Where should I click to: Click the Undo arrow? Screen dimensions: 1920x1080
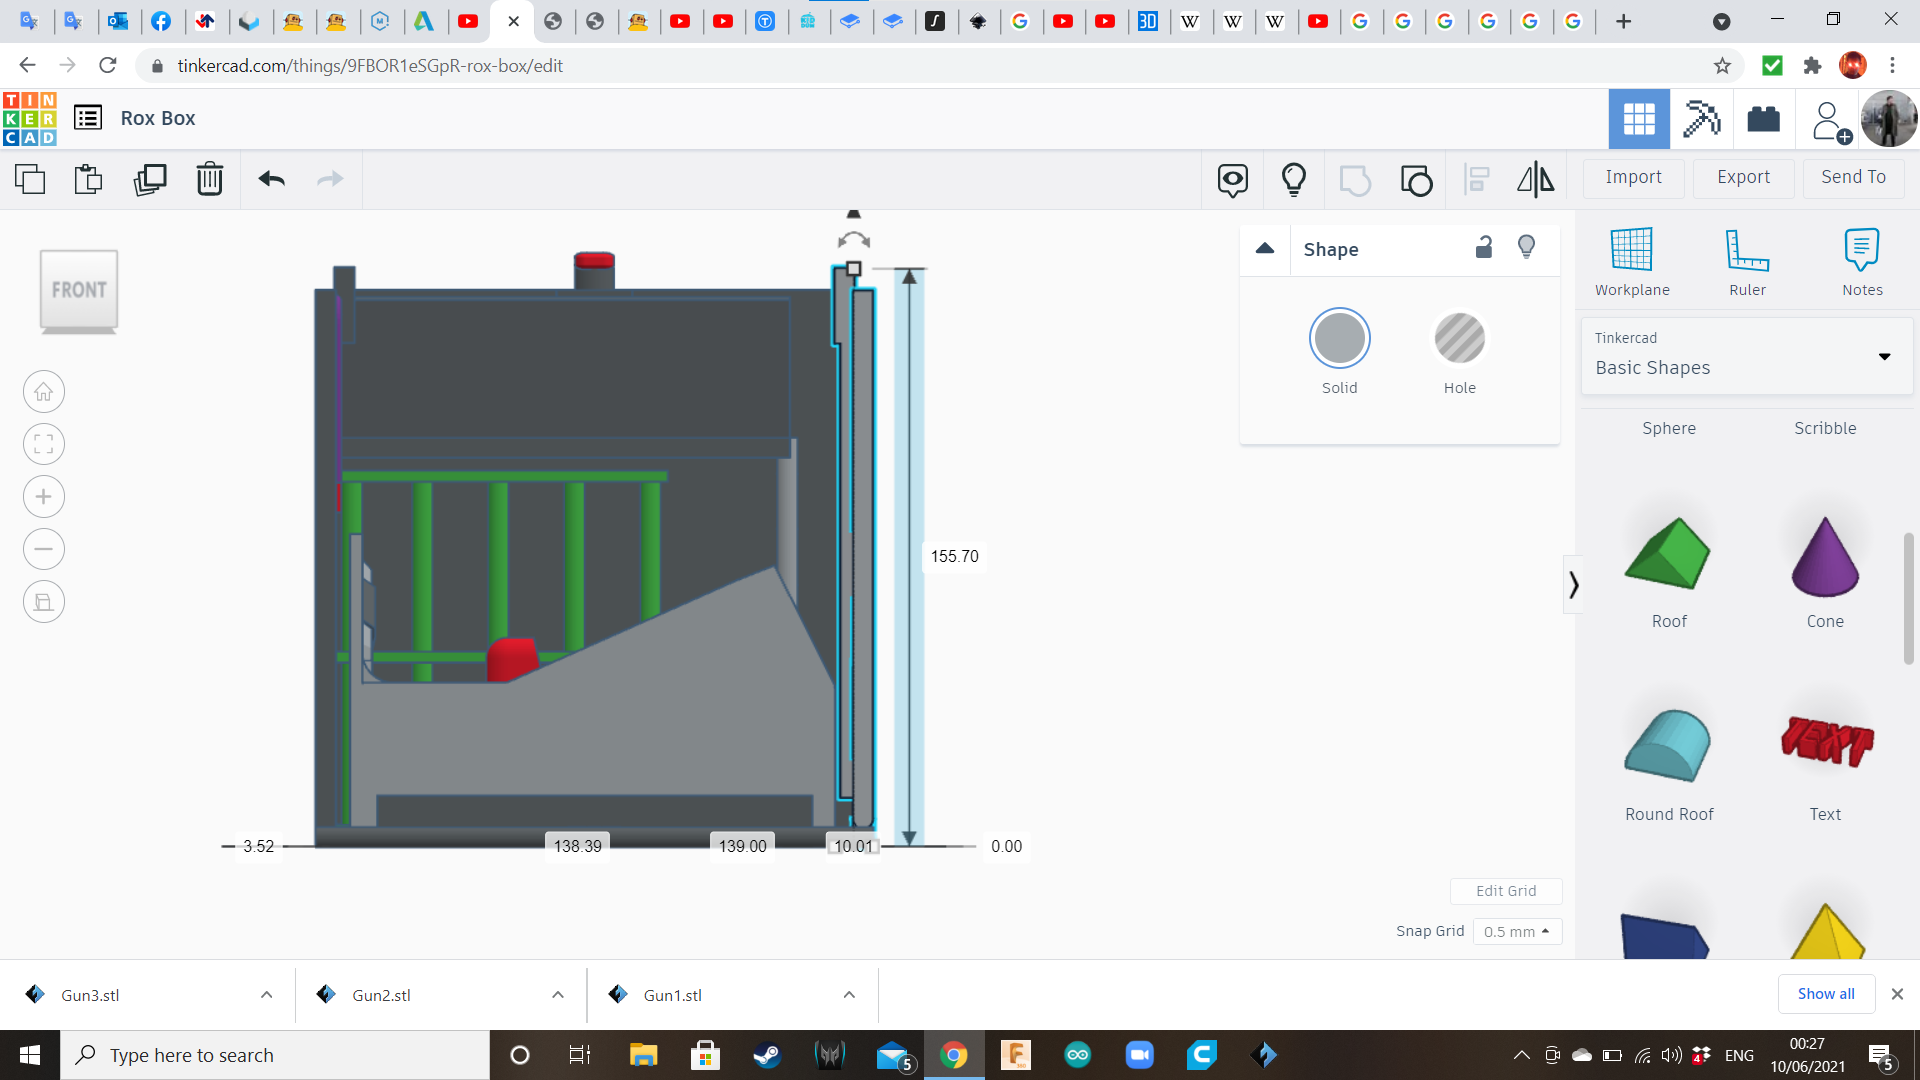click(x=271, y=179)
